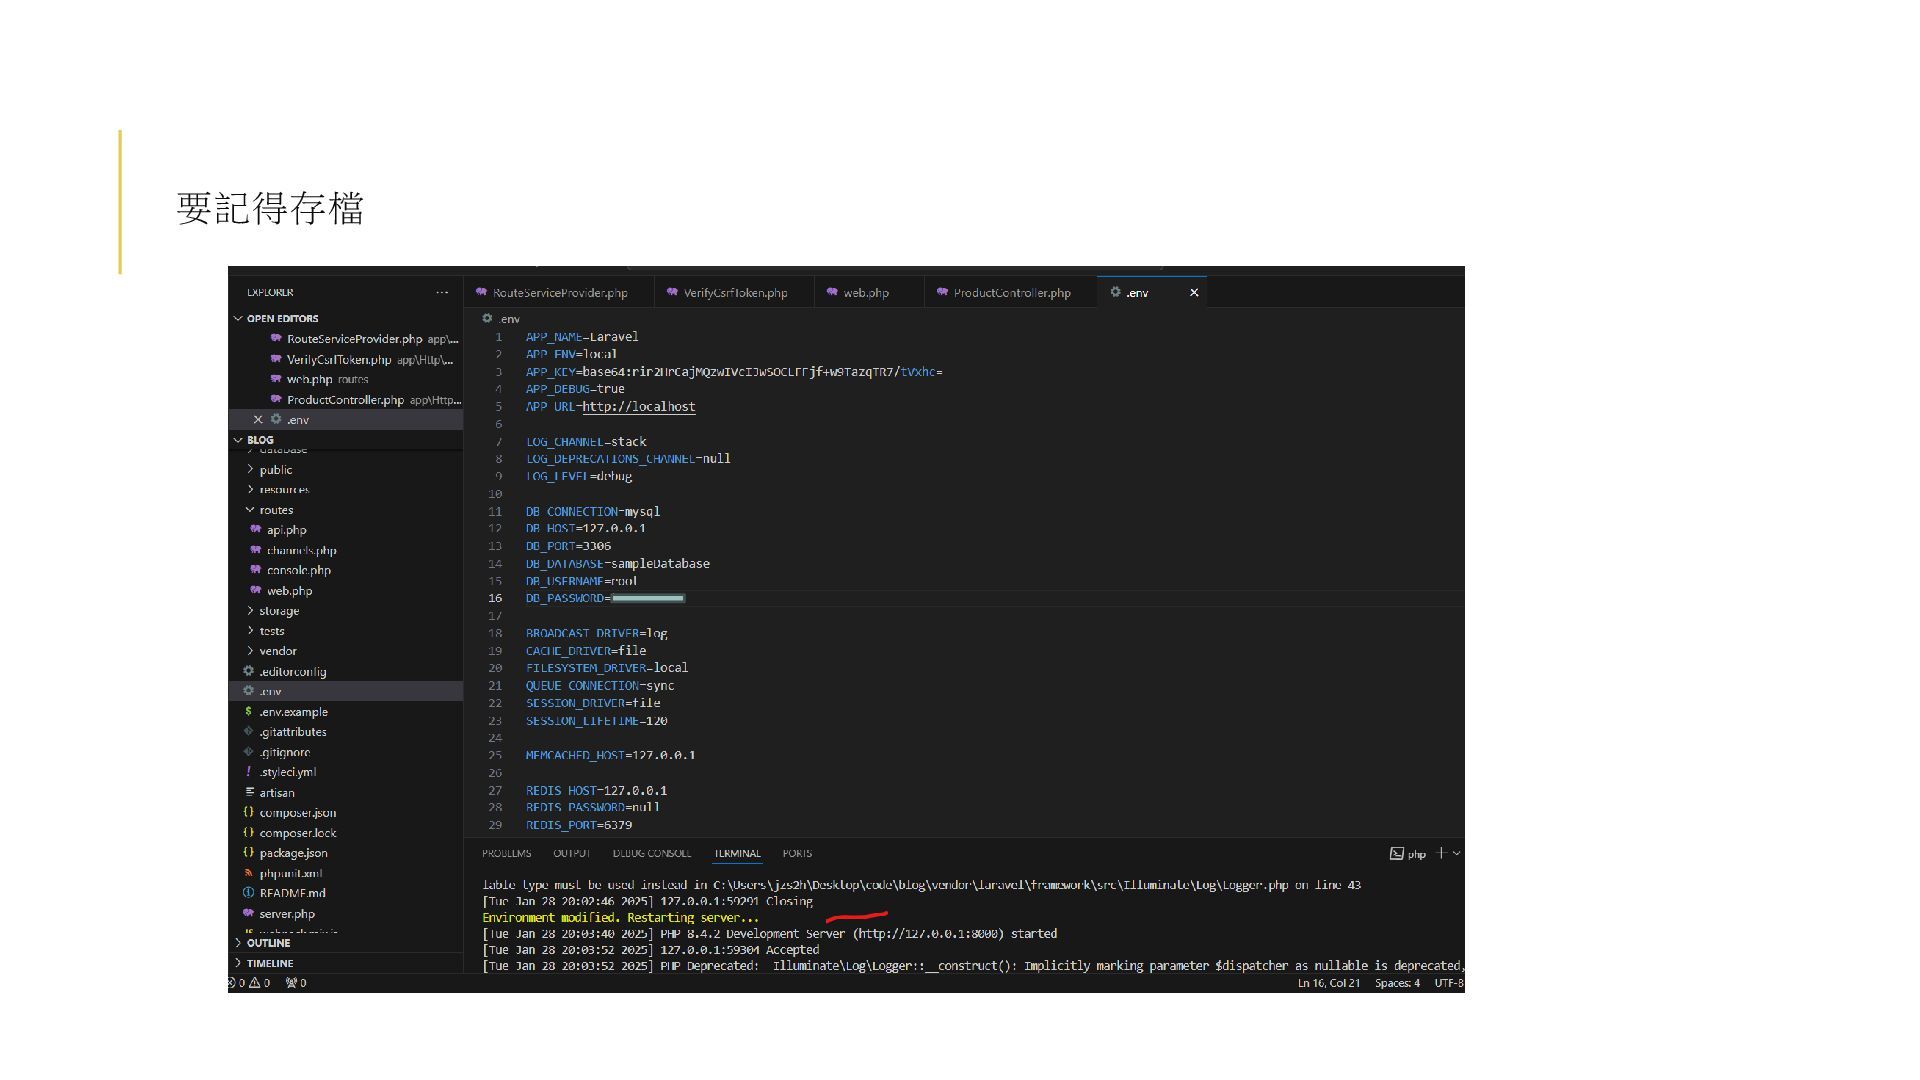Open the PORTS panel tab
Image resolution: width=1920 pixels, height=1080 pixels.
coord(797,854)
